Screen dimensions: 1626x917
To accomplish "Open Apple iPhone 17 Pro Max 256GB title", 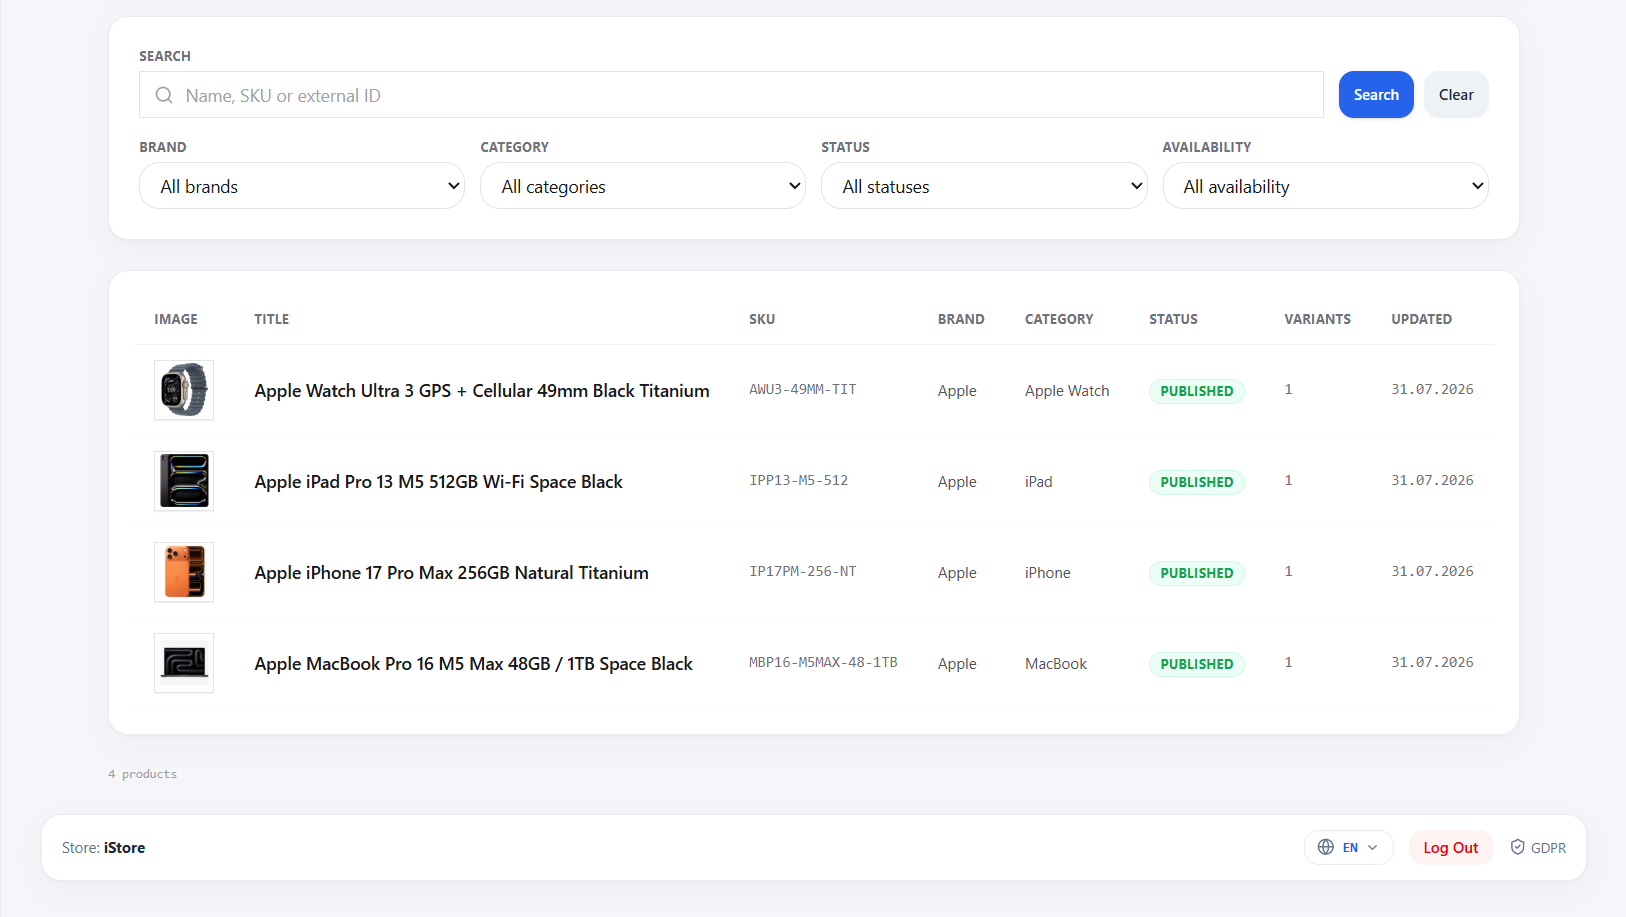I will [x=451, y=573].
